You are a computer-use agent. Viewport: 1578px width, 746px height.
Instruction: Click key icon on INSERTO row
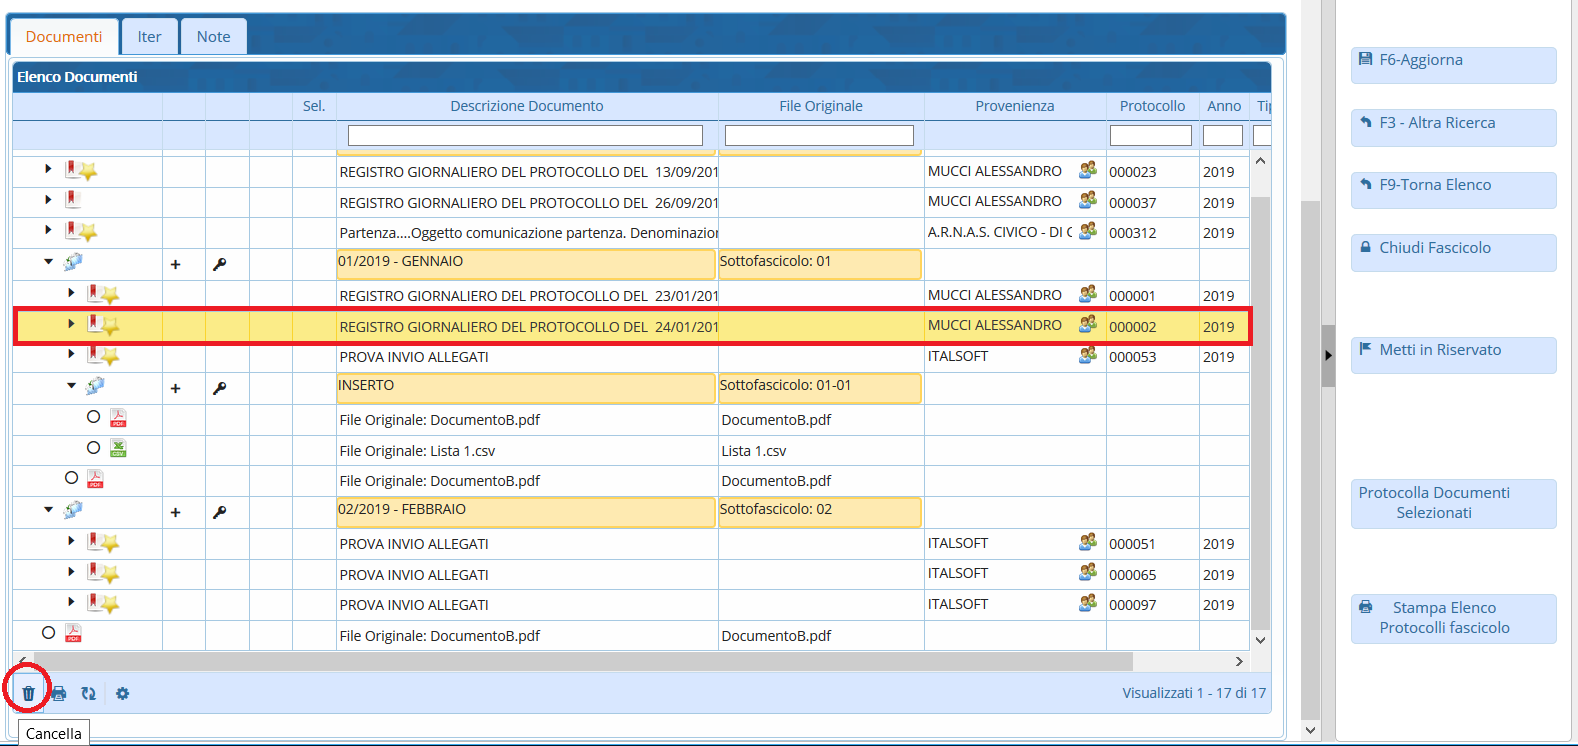tap(219, 388)
